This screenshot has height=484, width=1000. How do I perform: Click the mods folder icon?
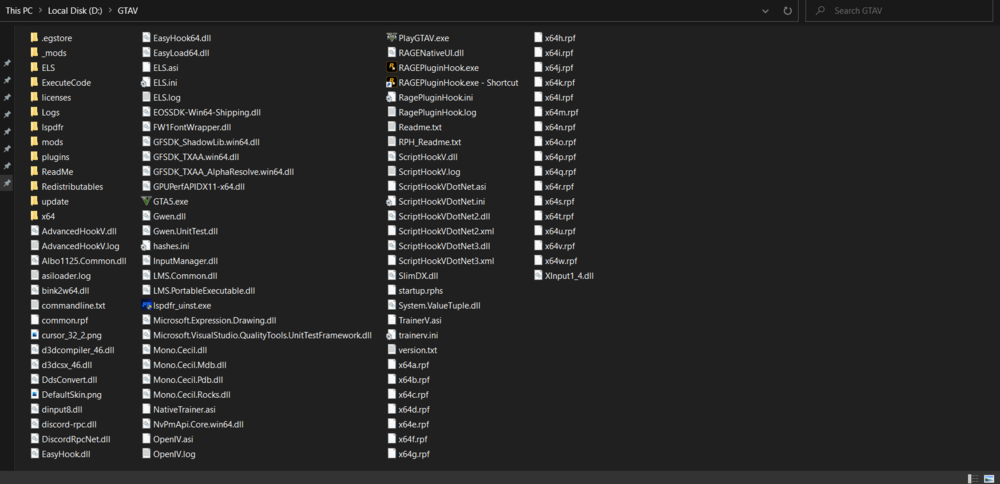point(35,142)
